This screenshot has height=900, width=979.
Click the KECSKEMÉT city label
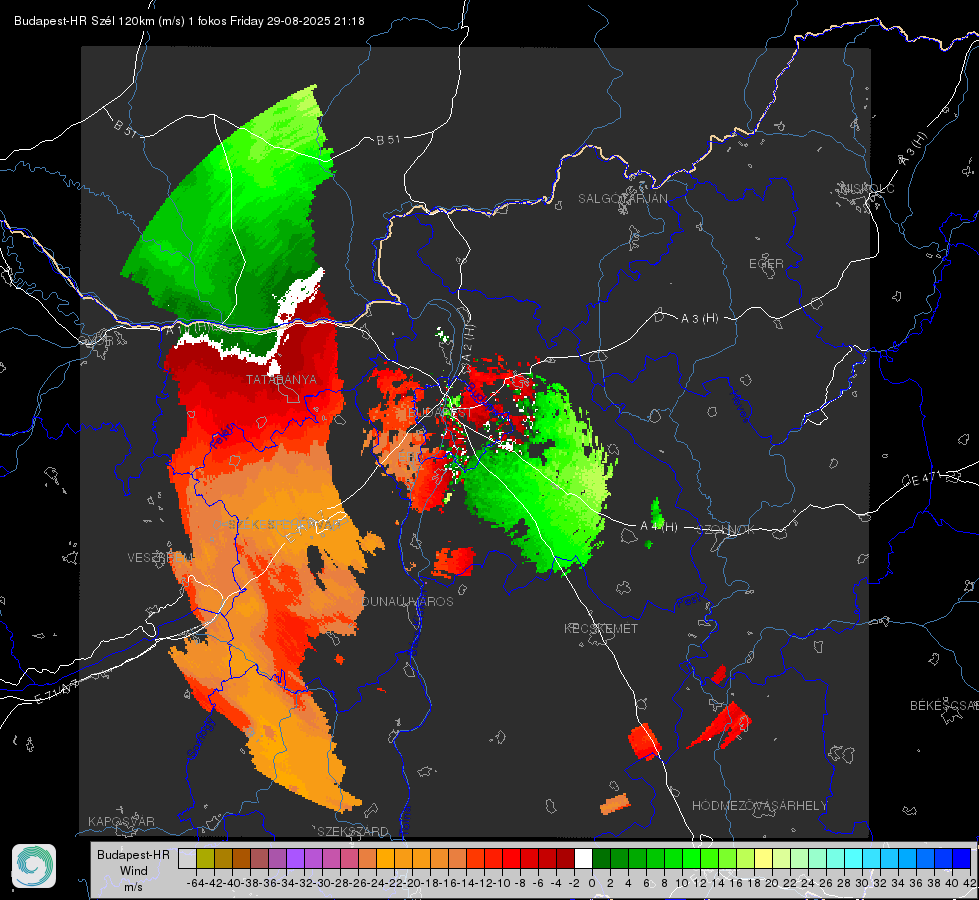pyautogui.click(x=601, y=628)
